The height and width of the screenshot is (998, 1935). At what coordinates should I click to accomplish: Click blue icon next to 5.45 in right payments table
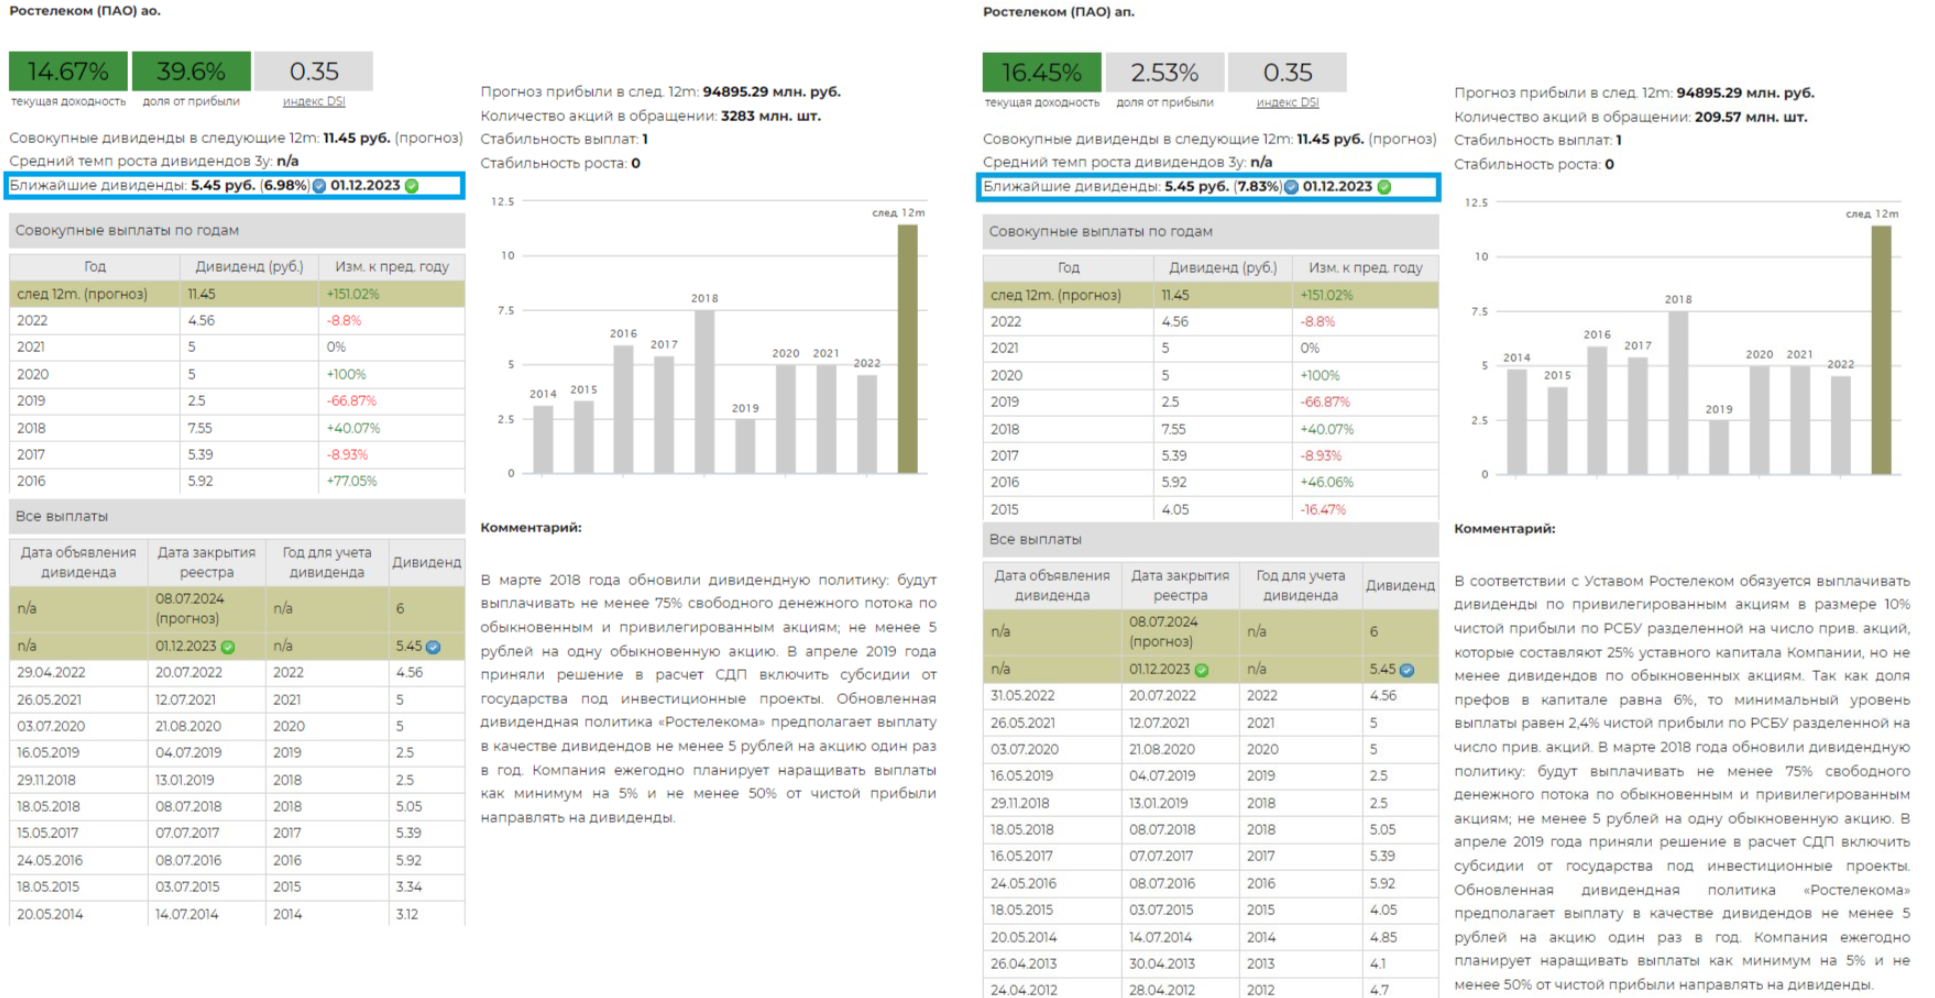coord(1407,670)
